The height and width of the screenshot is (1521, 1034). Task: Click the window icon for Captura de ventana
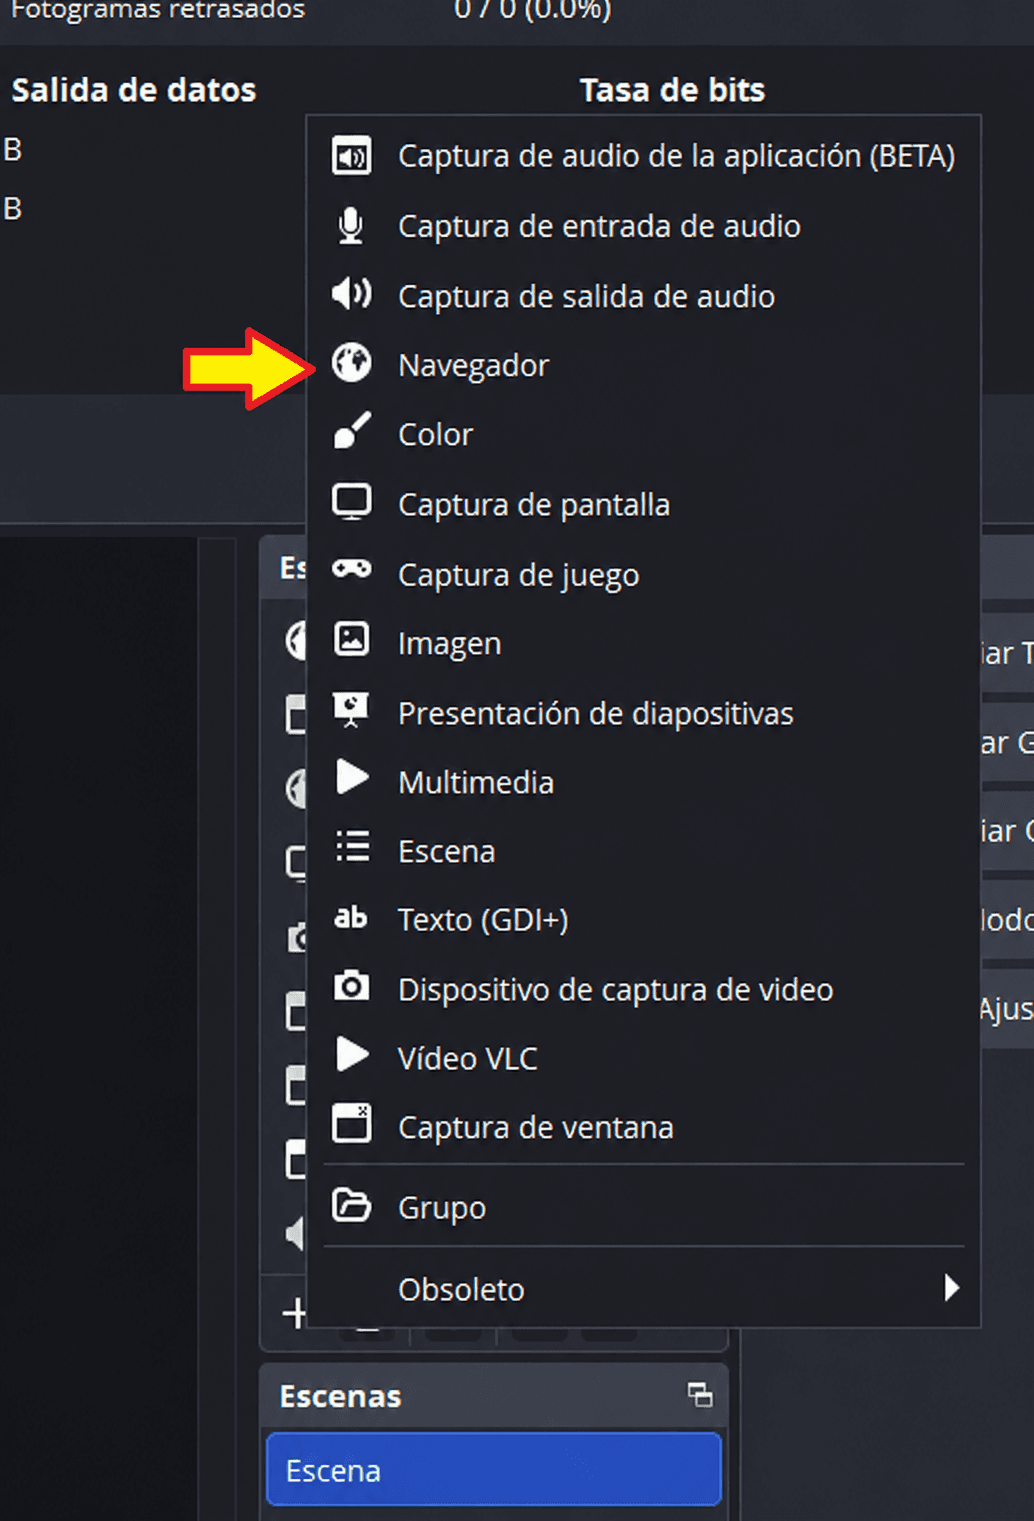pos(351,1123)
